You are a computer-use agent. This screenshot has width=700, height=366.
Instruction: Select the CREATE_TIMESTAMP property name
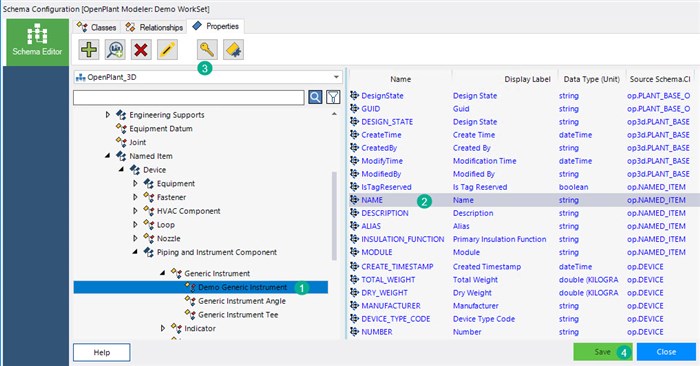pyautogui.click(x=397, y=266)
